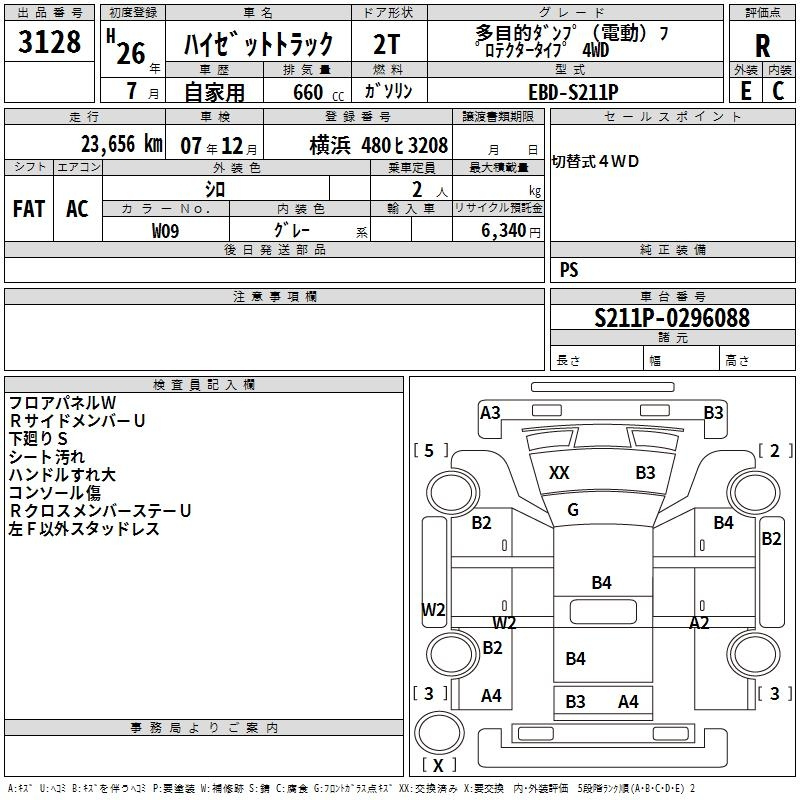Click the inspection expiry 07年12月
The width and height of the screenshot is (800, 800).
tap(219, 146)
